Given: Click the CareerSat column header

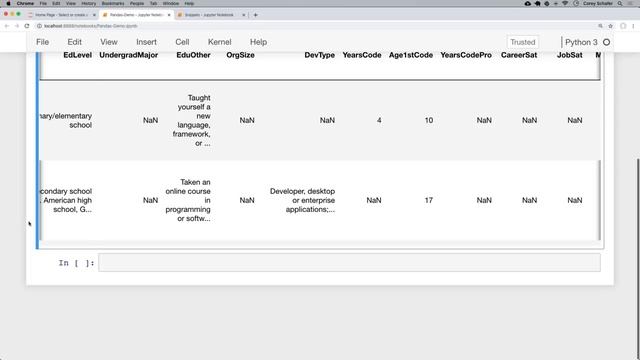Looking at the screenshot, I should (519, 55).
